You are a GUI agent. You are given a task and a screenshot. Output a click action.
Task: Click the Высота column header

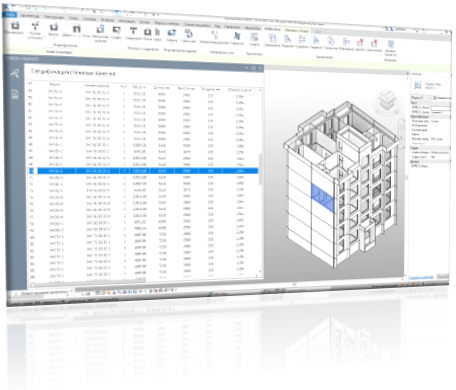click(186, 88)
